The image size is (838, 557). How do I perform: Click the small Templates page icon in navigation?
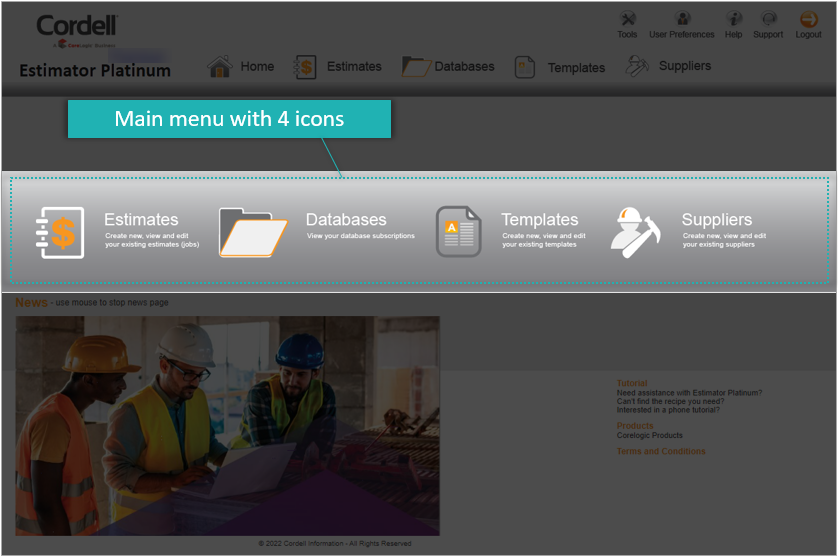tap(525, 68)
